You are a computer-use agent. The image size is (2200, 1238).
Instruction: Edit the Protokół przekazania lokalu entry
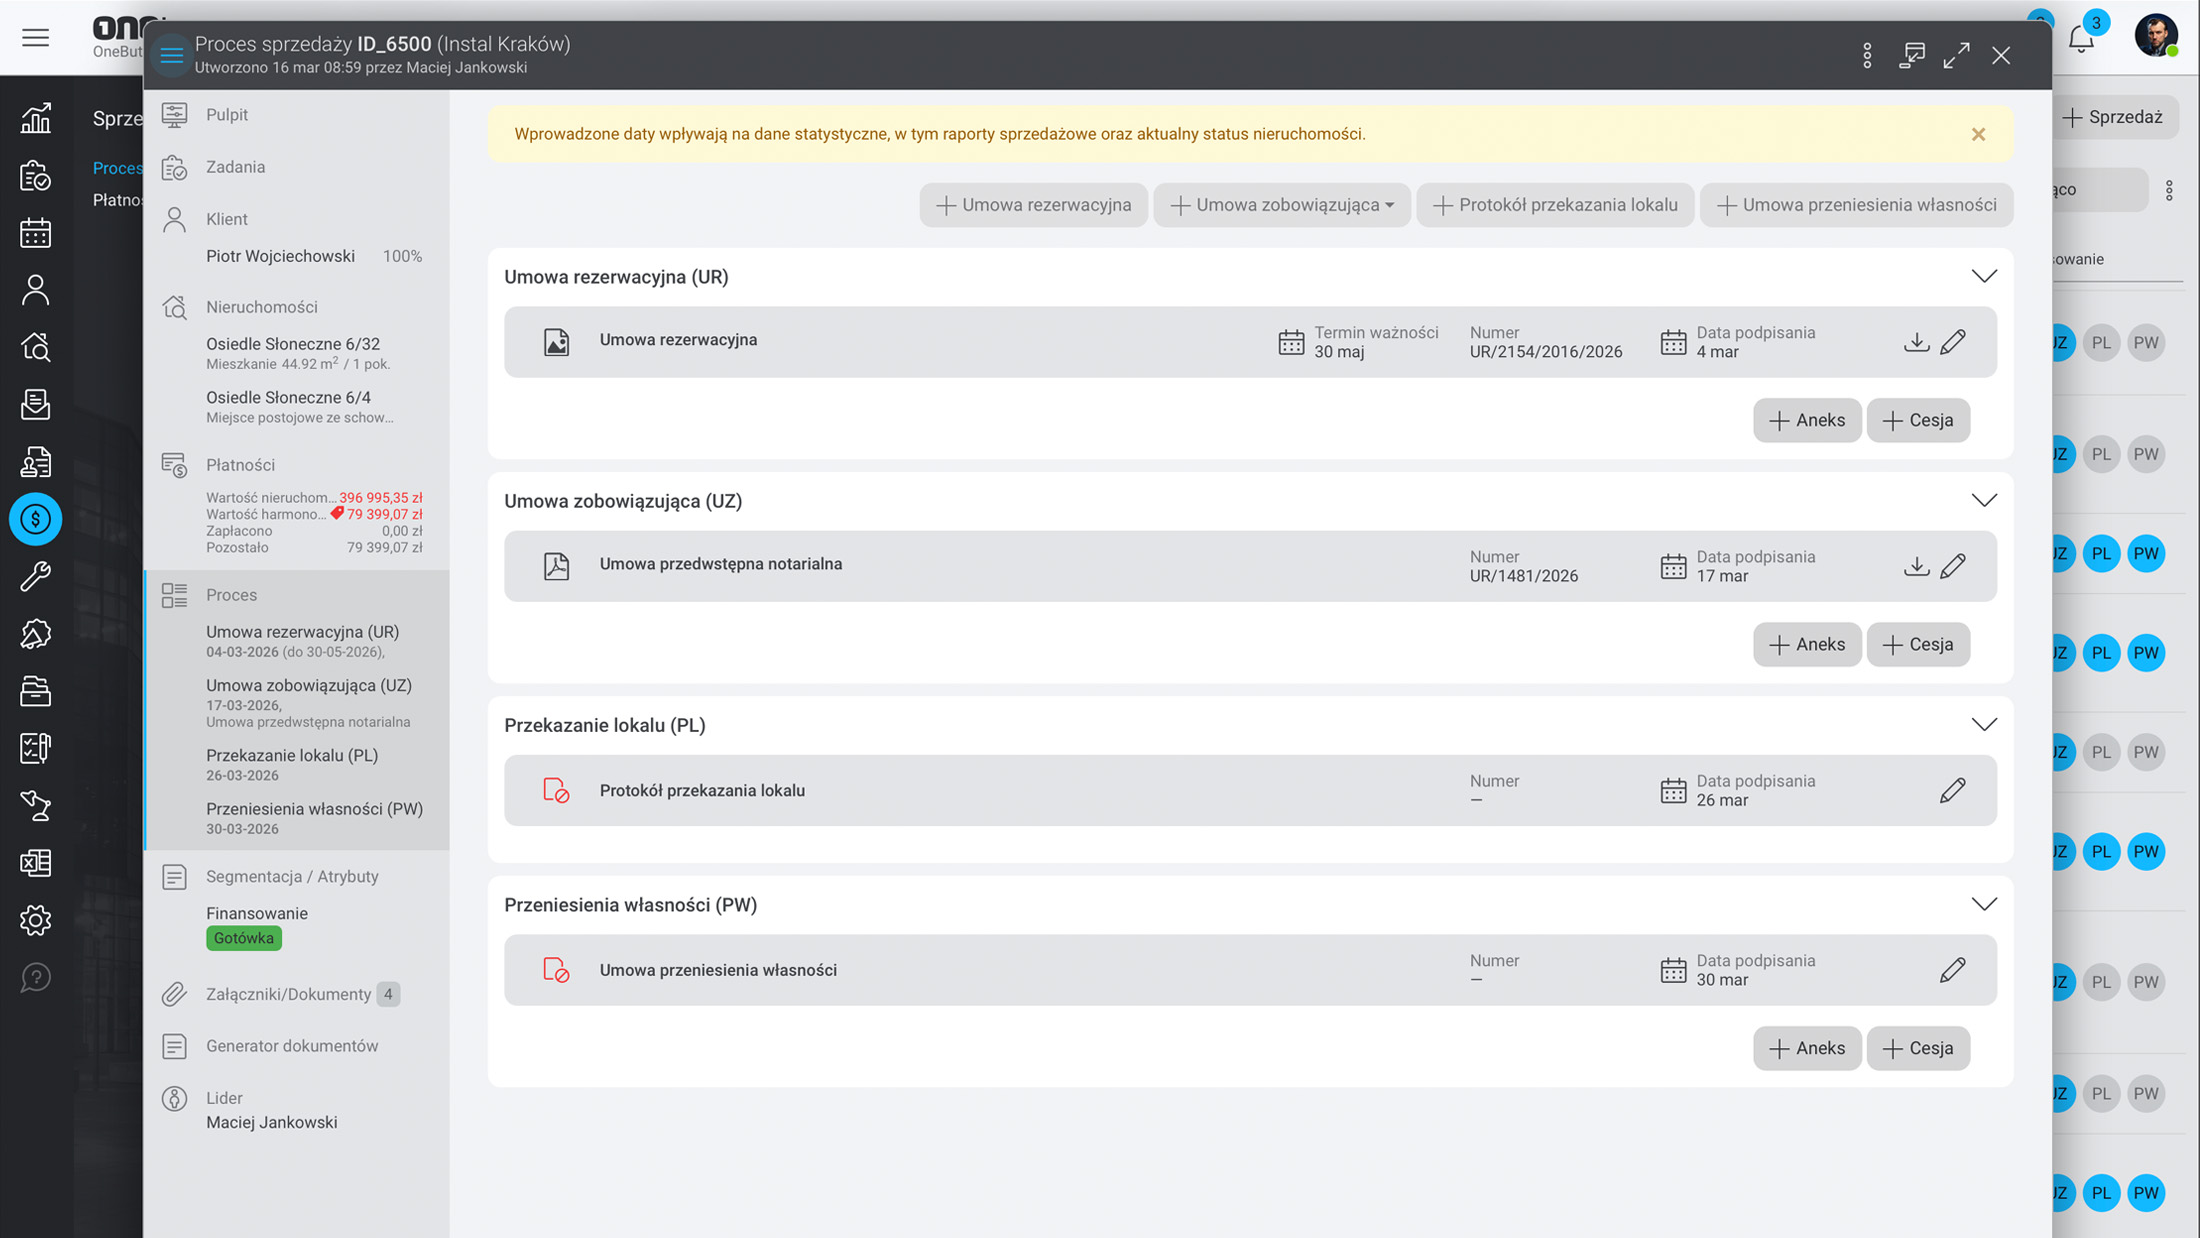point(1953,790)
